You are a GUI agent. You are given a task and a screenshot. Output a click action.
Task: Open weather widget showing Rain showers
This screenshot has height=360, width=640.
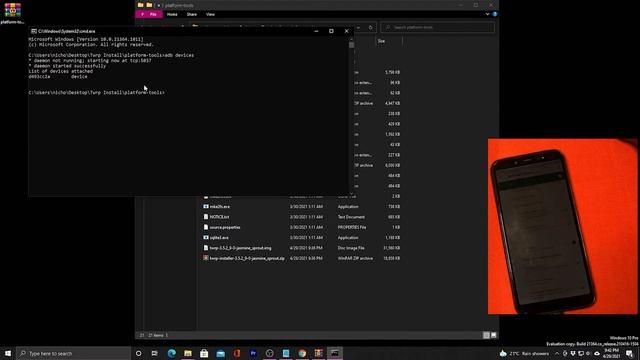click(x=524, y=353)
